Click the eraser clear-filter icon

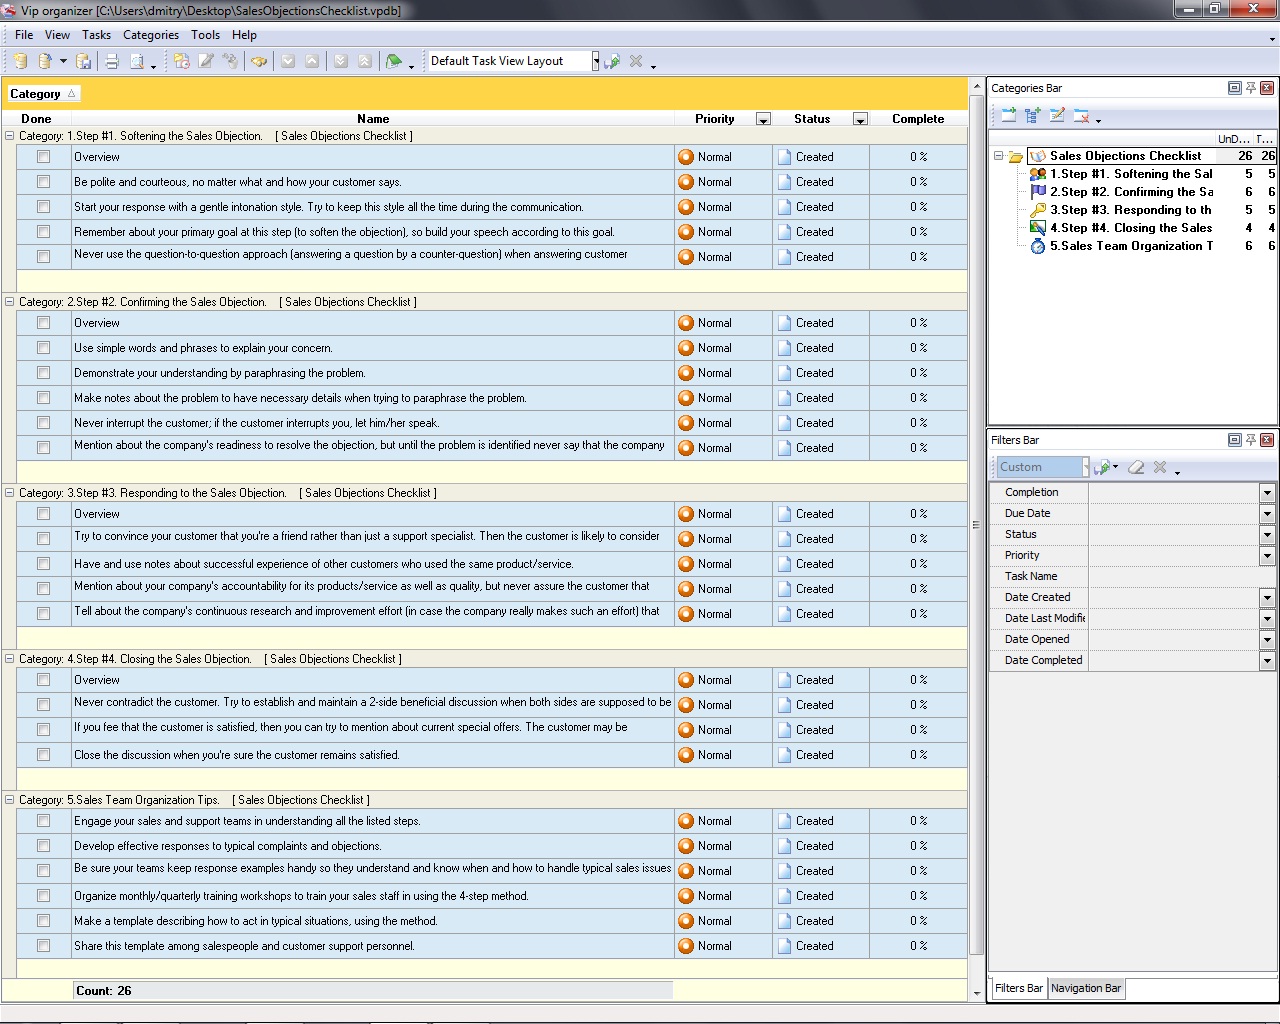tap(1136, 467)
